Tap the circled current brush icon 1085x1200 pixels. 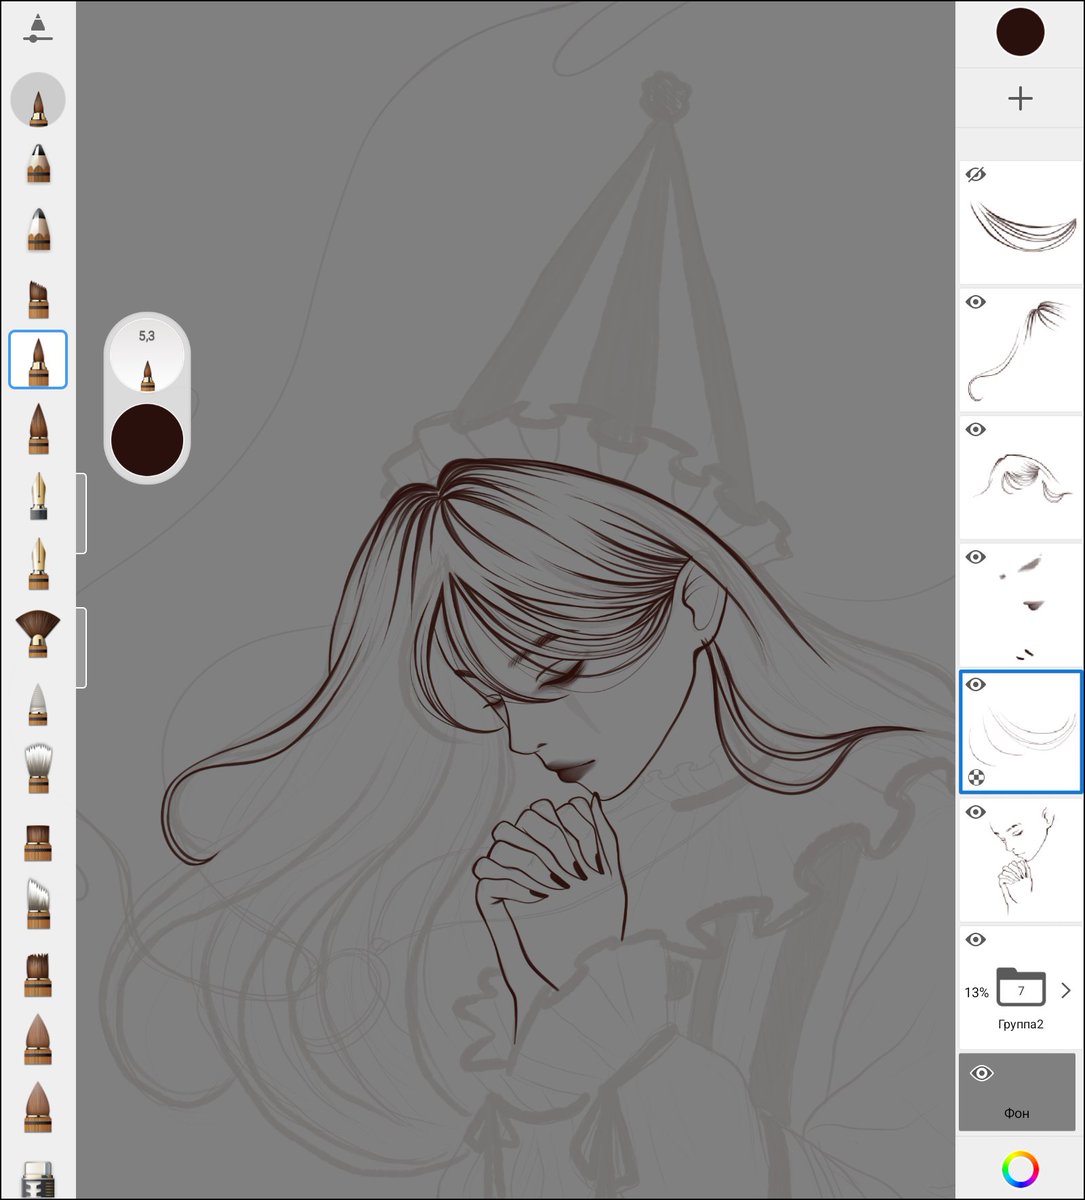tap(38, 100)
